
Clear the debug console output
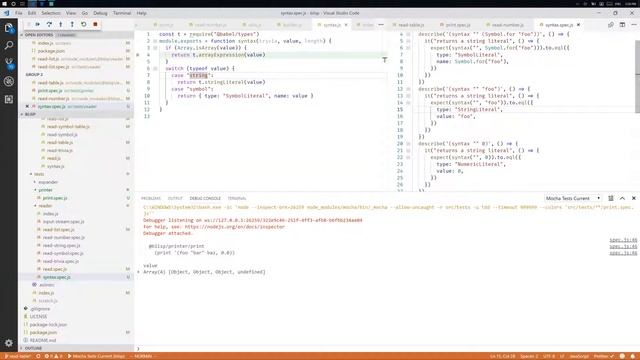click(611, 198)
